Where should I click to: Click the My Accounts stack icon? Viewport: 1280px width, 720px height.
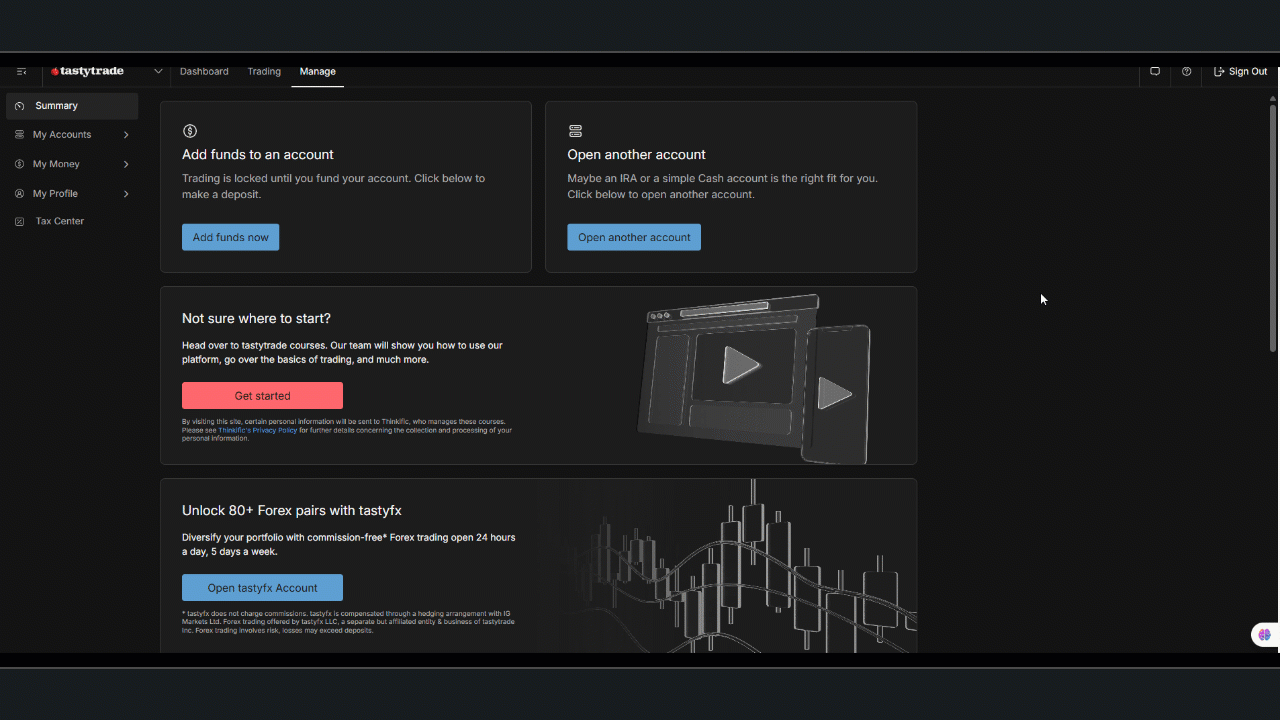point(20,135)
